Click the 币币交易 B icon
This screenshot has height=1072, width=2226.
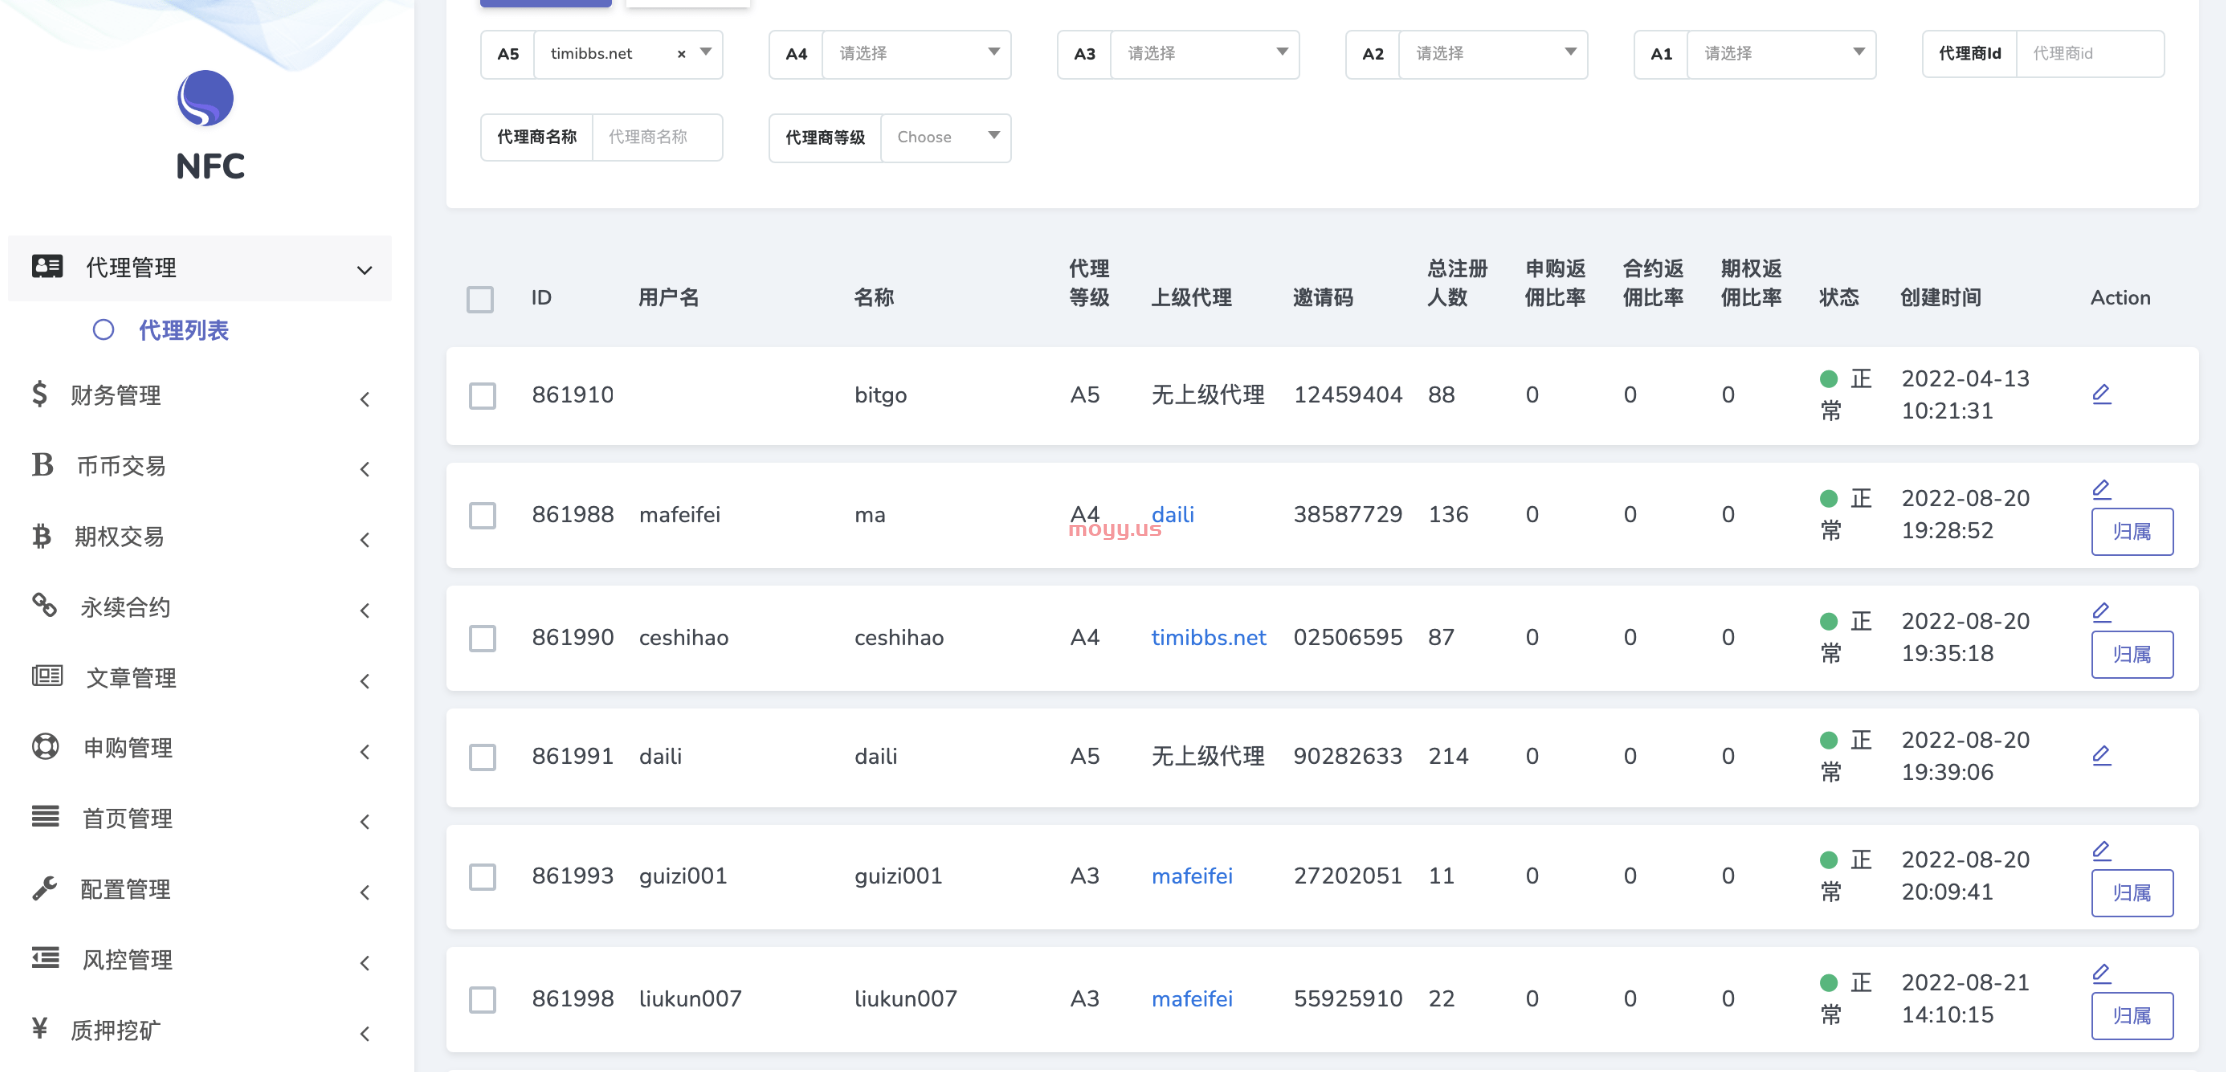[x=42, y=465]
